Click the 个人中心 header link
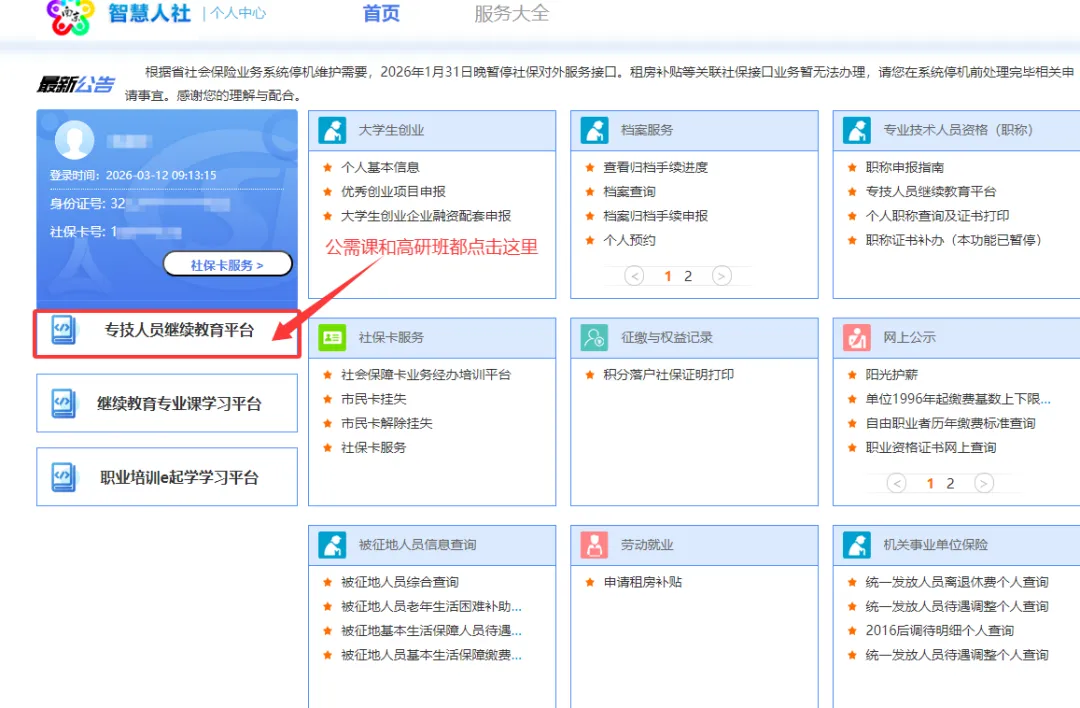This screenshot has height=708, width=1080. click(238, 13)
